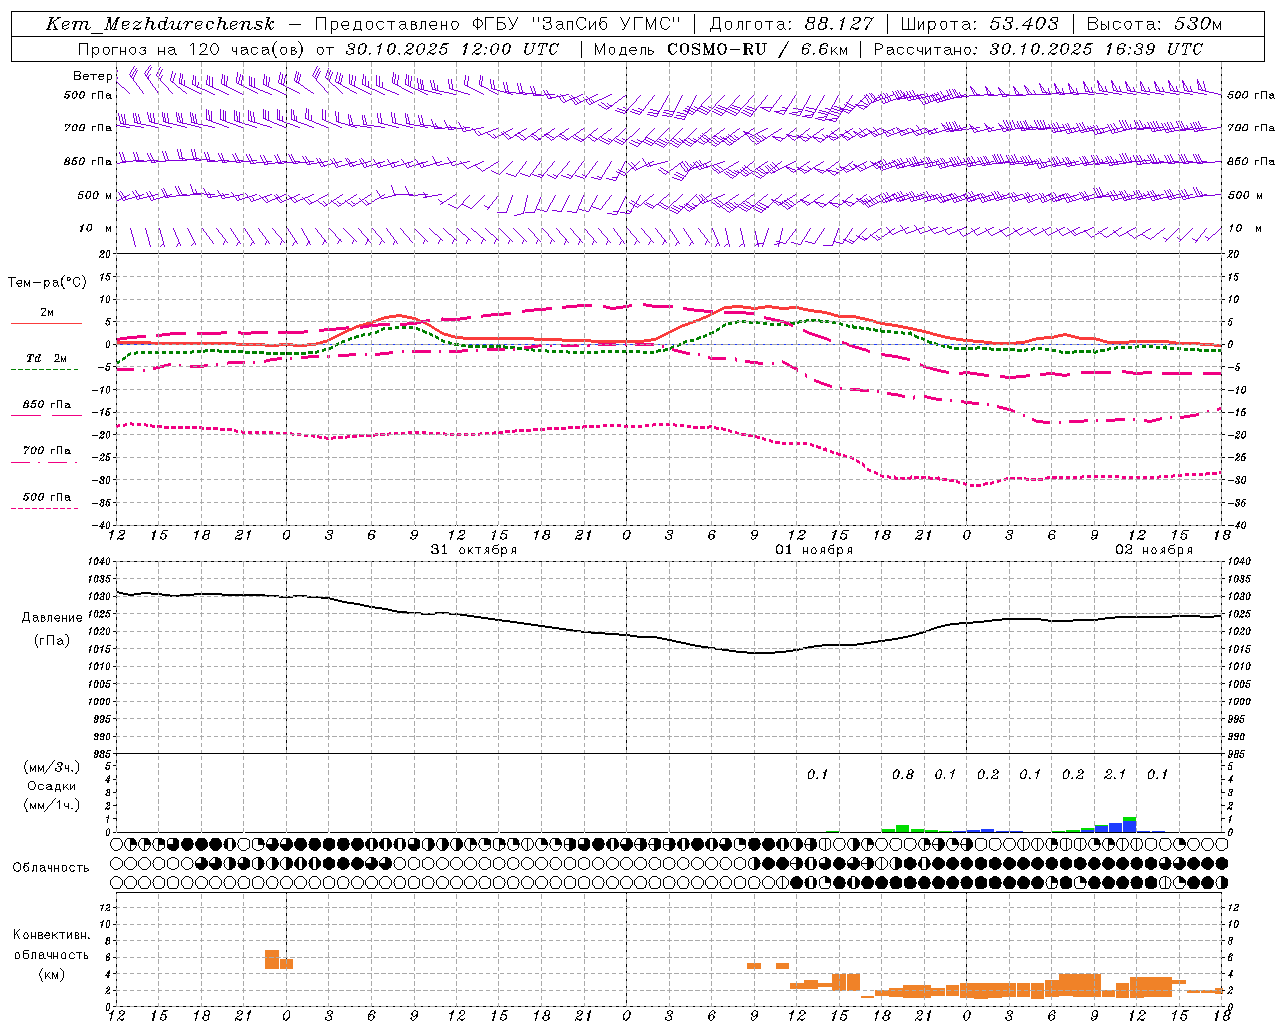Click the 02 ноября date label

pos(1154,550)
